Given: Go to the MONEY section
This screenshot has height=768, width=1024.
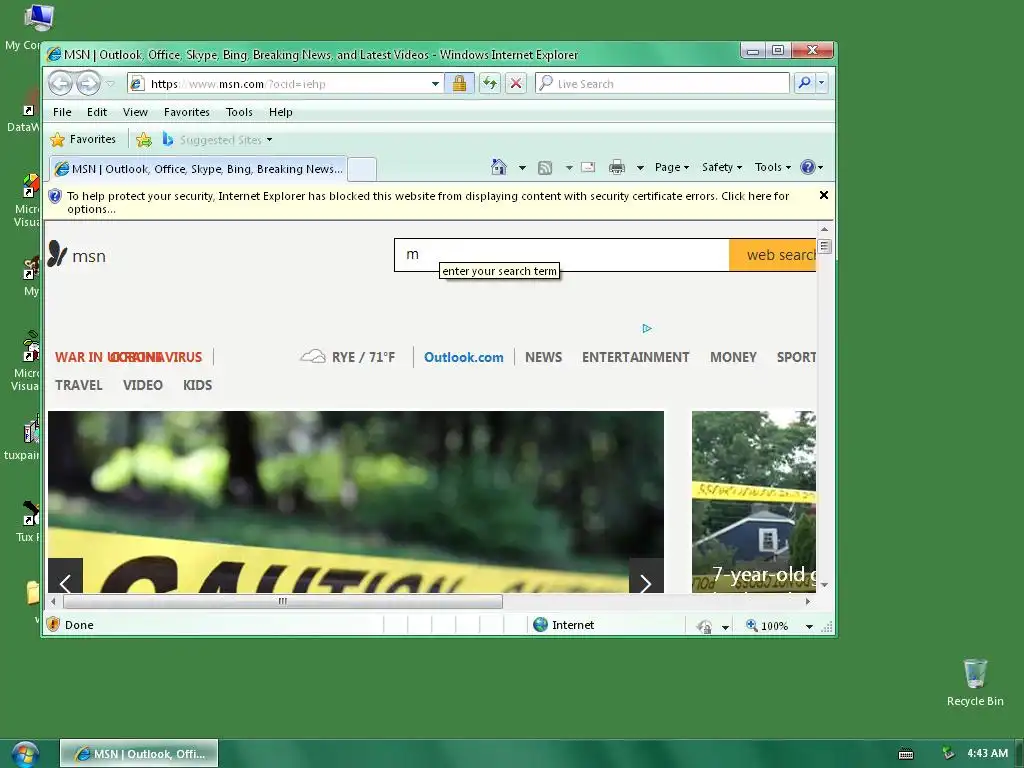Looking at the screenshot, I should (733, 357).
